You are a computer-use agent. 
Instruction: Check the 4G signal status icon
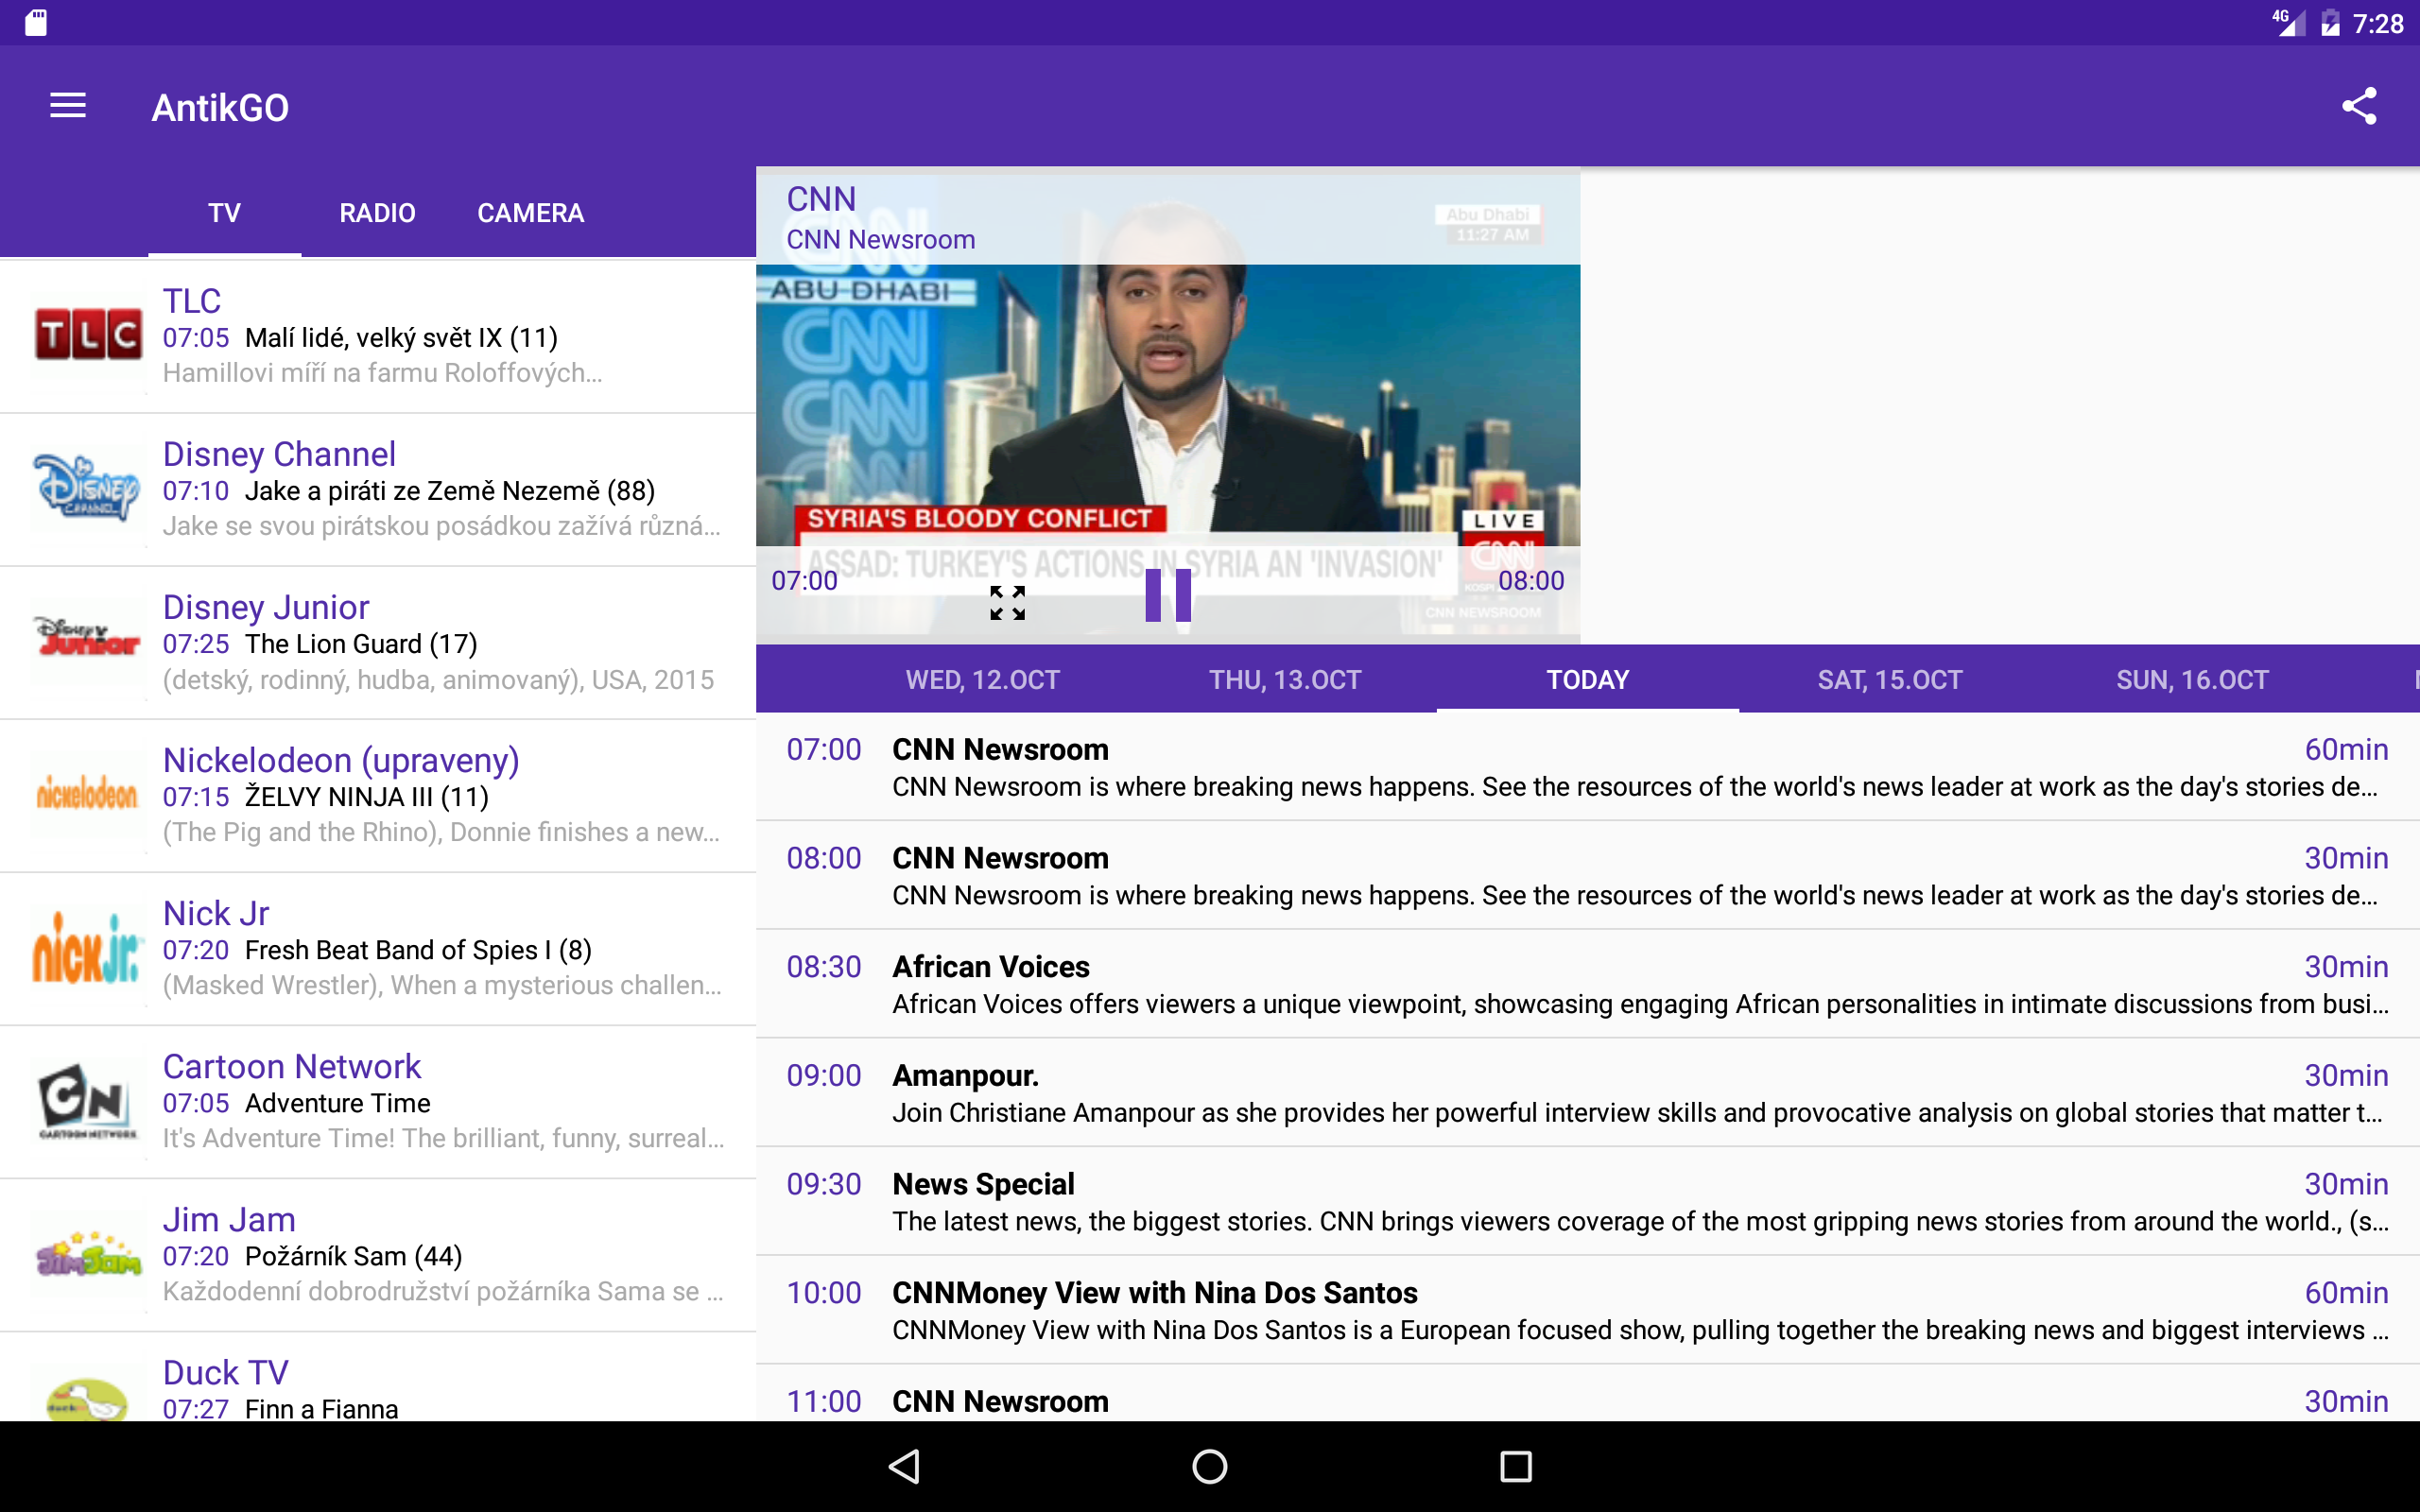click(x=2288, y=22)
